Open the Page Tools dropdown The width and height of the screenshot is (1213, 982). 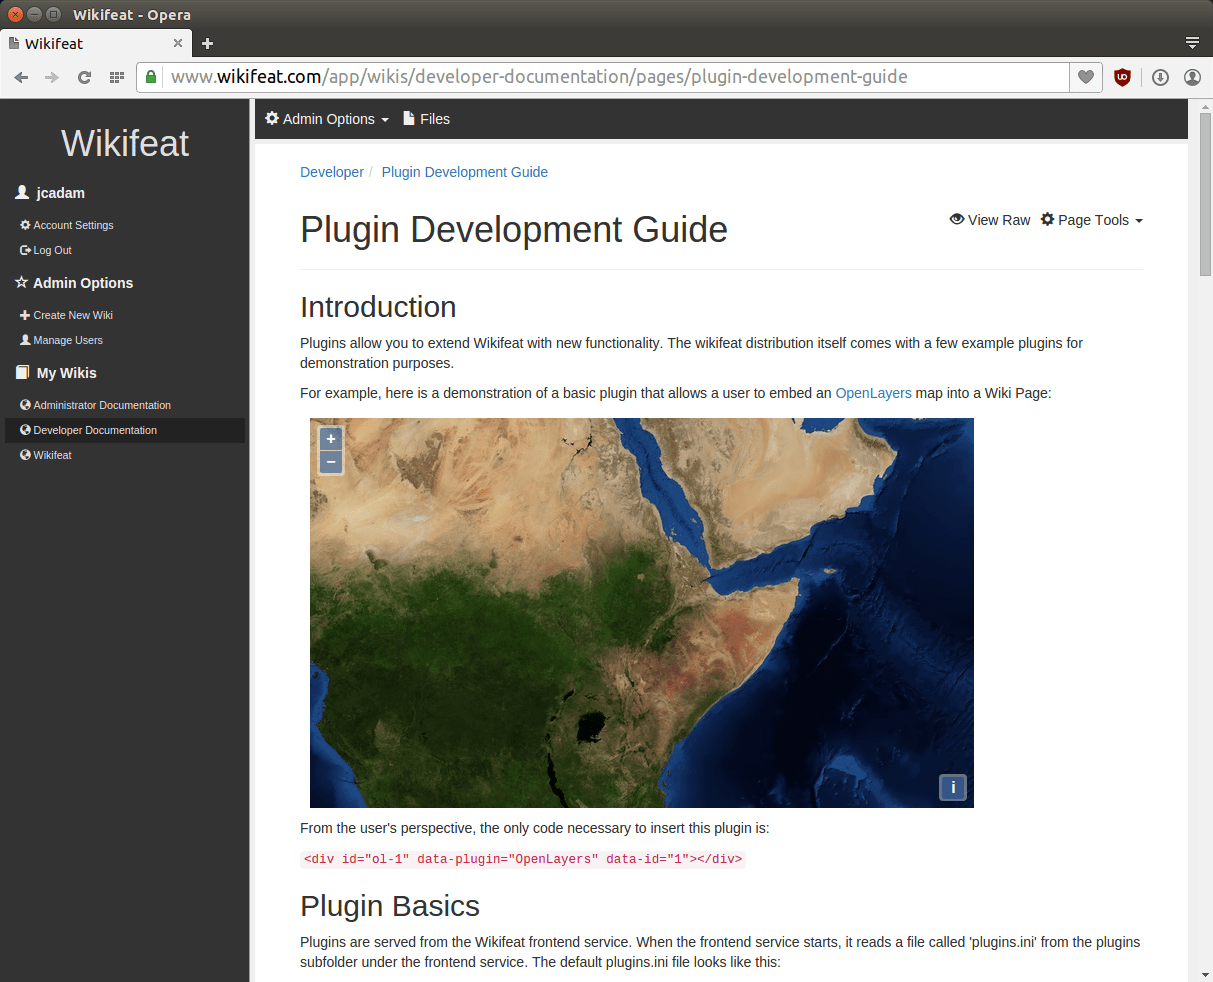click(x=1092, y=220)
